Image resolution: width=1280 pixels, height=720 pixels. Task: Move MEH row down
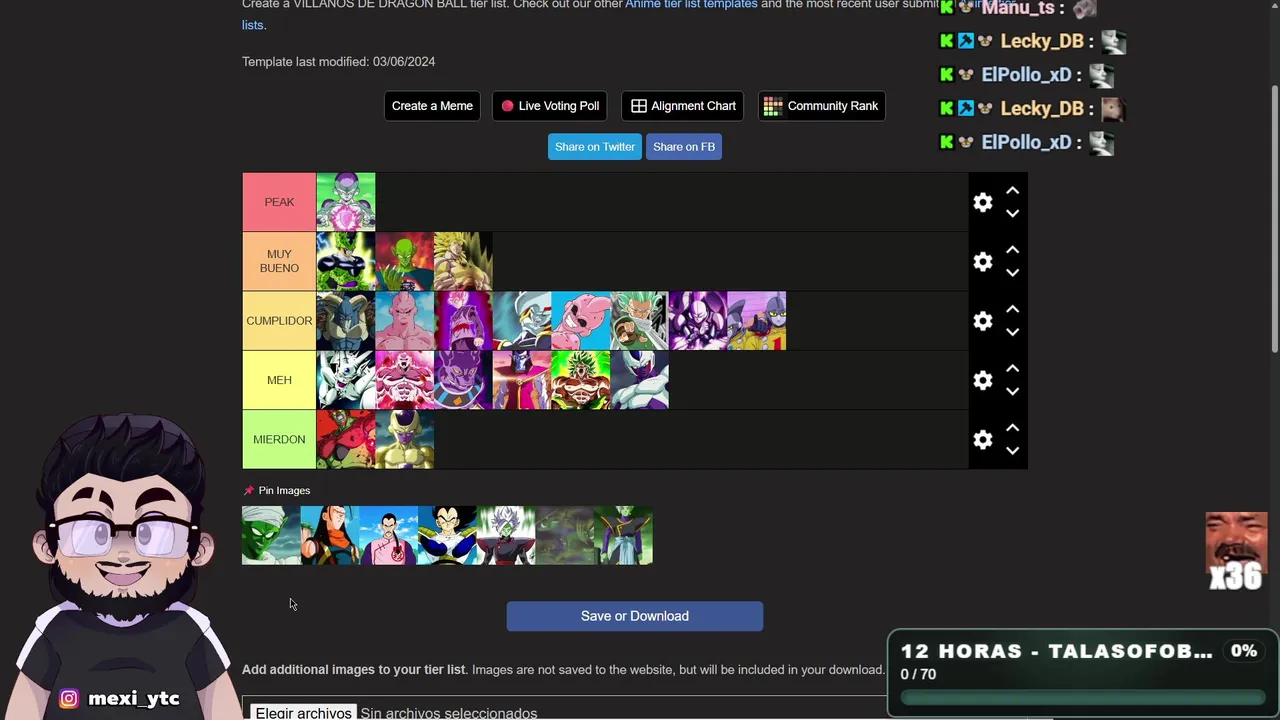(x=1012, y=391)
